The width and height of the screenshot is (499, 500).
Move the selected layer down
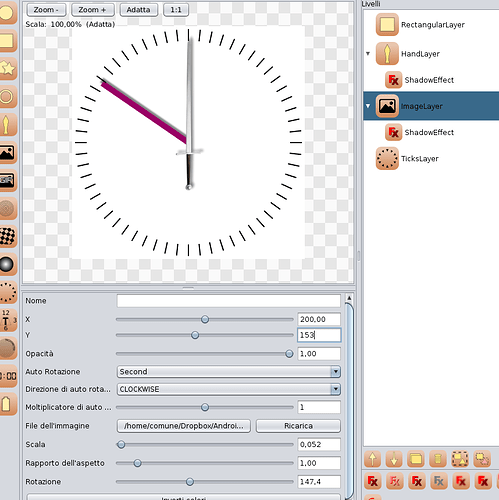coord(394,459)
